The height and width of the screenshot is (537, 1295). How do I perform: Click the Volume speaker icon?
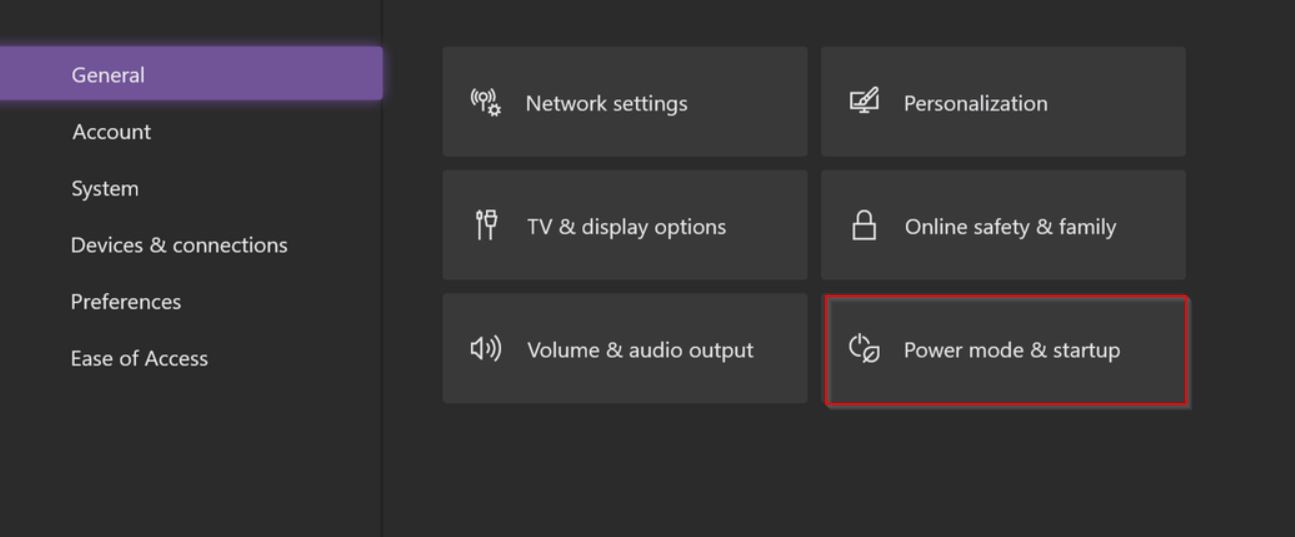pos(486,349)
